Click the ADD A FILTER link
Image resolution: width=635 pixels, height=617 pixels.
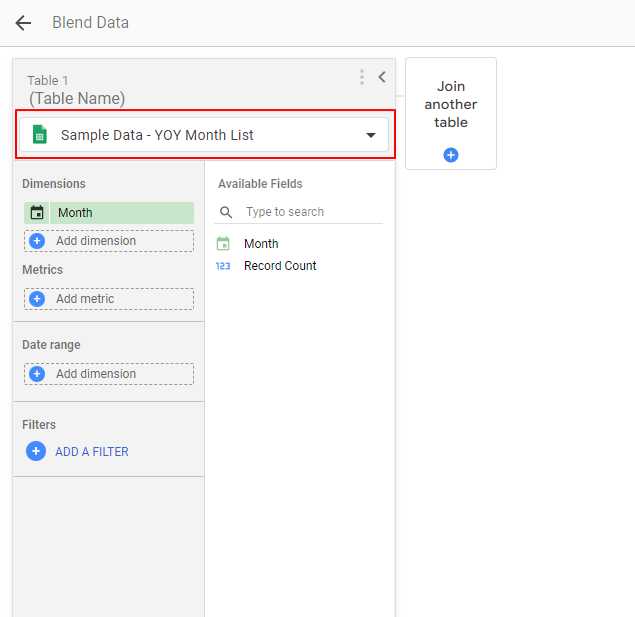tap(92, 452)
